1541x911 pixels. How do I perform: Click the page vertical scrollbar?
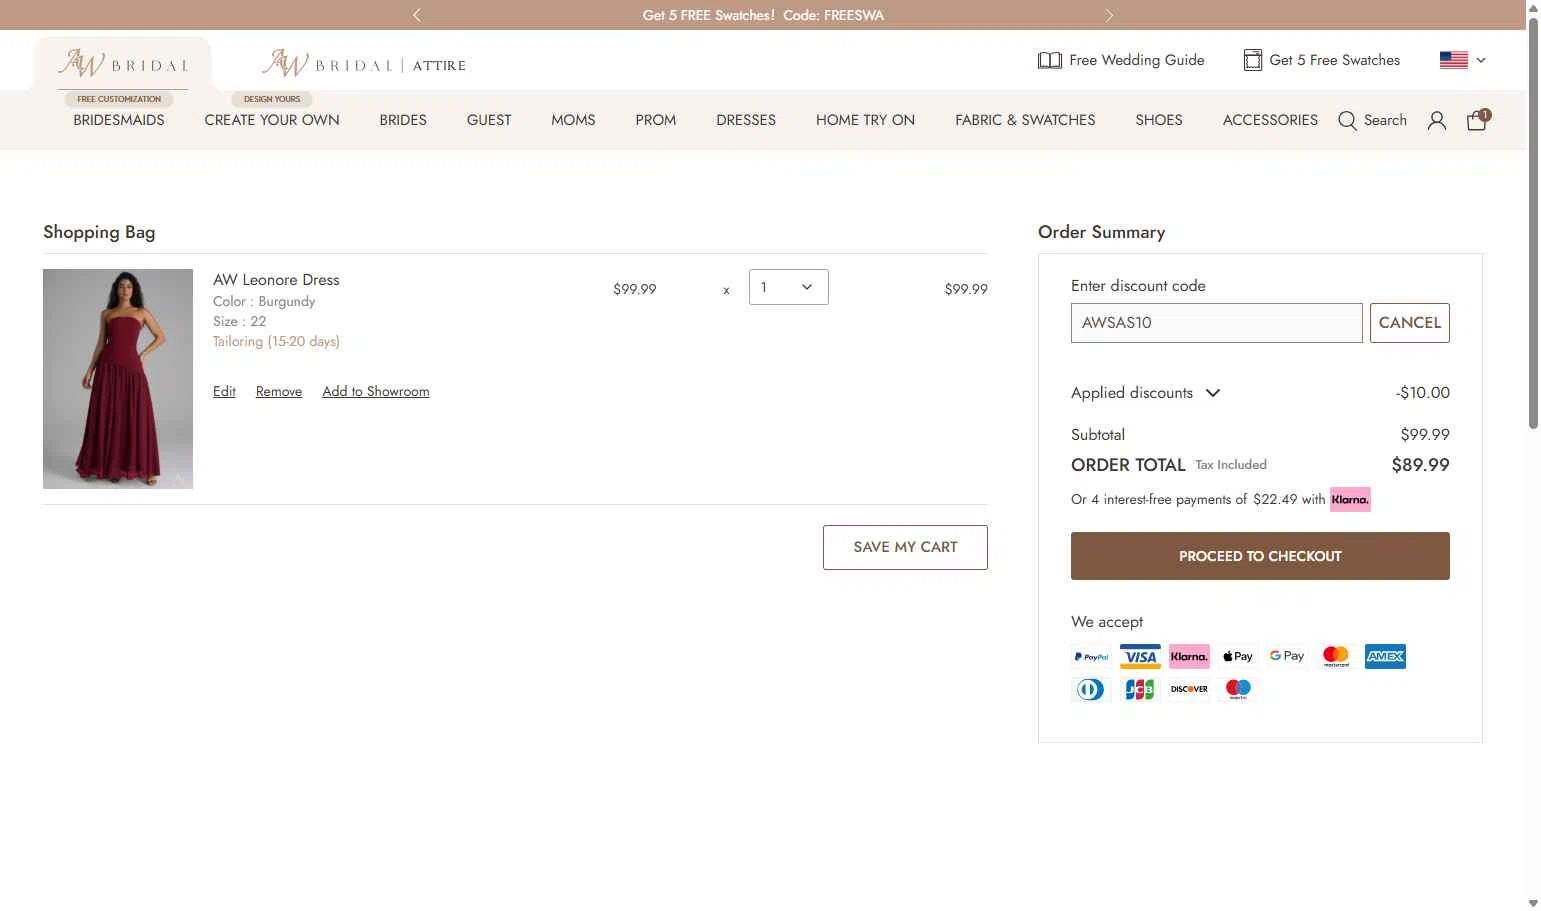point(1533,224)
